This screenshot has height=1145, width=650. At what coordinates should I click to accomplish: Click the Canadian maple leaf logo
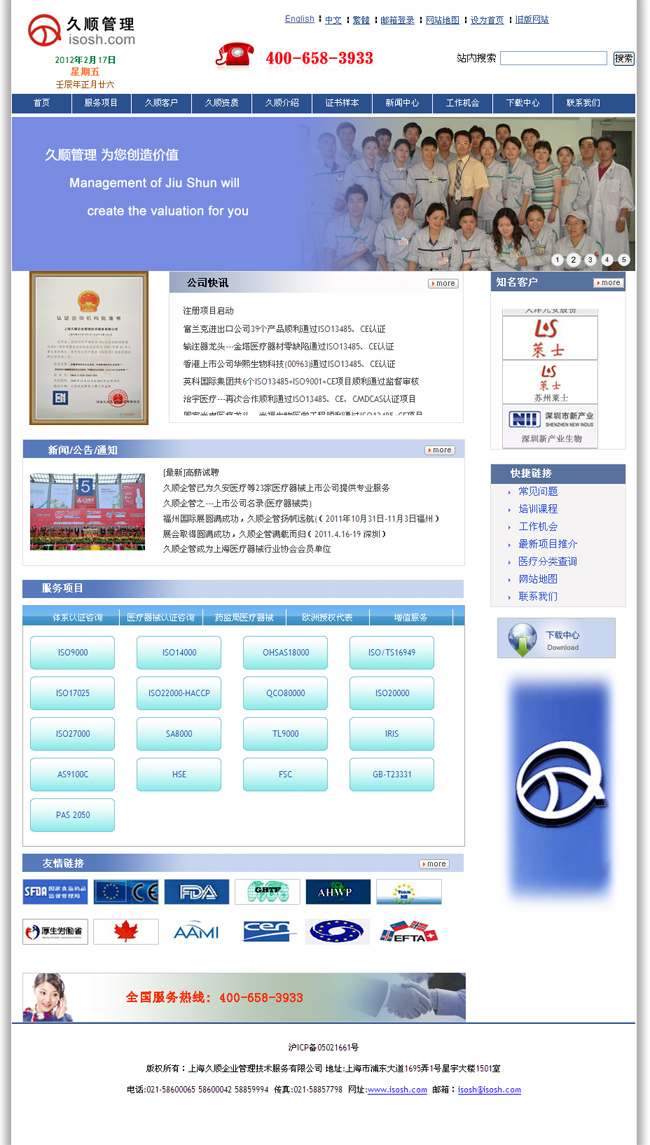click(x=126, y=932)
